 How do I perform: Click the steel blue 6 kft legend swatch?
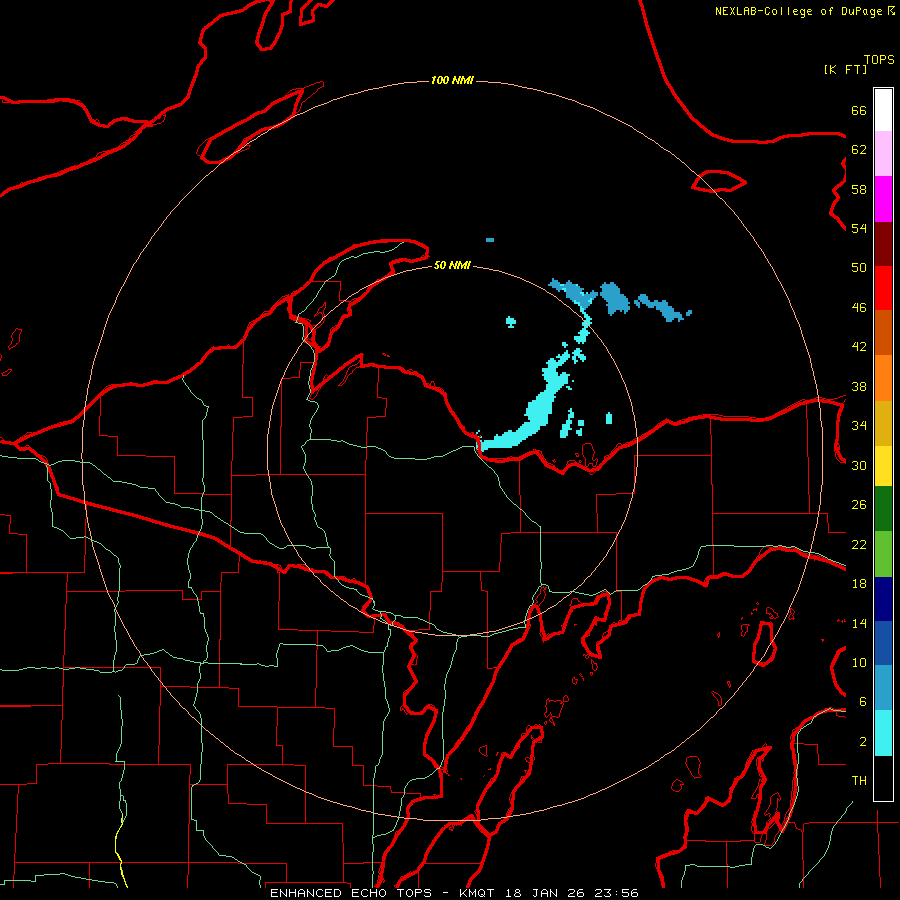click(883, 688)
